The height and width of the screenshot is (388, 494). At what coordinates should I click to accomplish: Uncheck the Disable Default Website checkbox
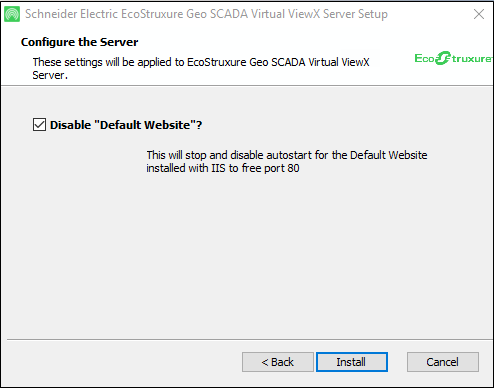click(39, 125)
